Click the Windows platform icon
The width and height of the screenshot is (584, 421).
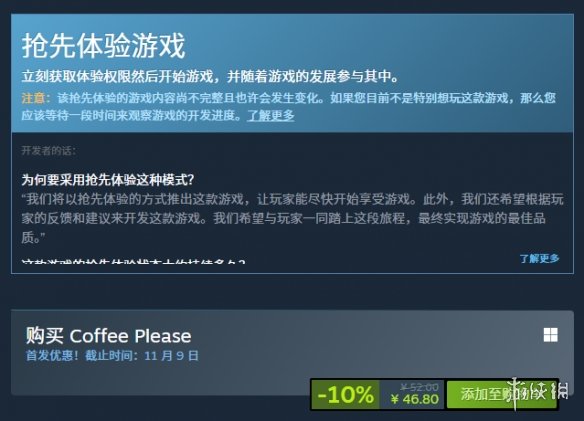pos(550,335)
